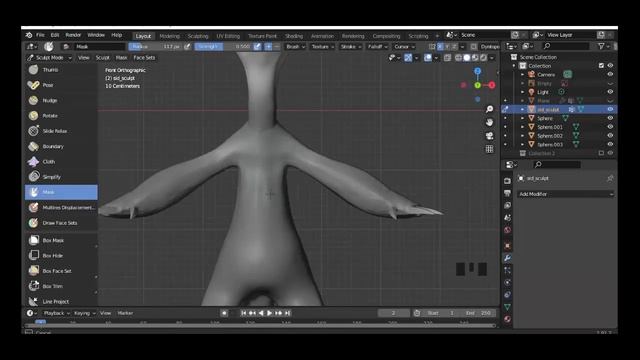Click the Blender logo menu
640x360 pixels.
29,35
